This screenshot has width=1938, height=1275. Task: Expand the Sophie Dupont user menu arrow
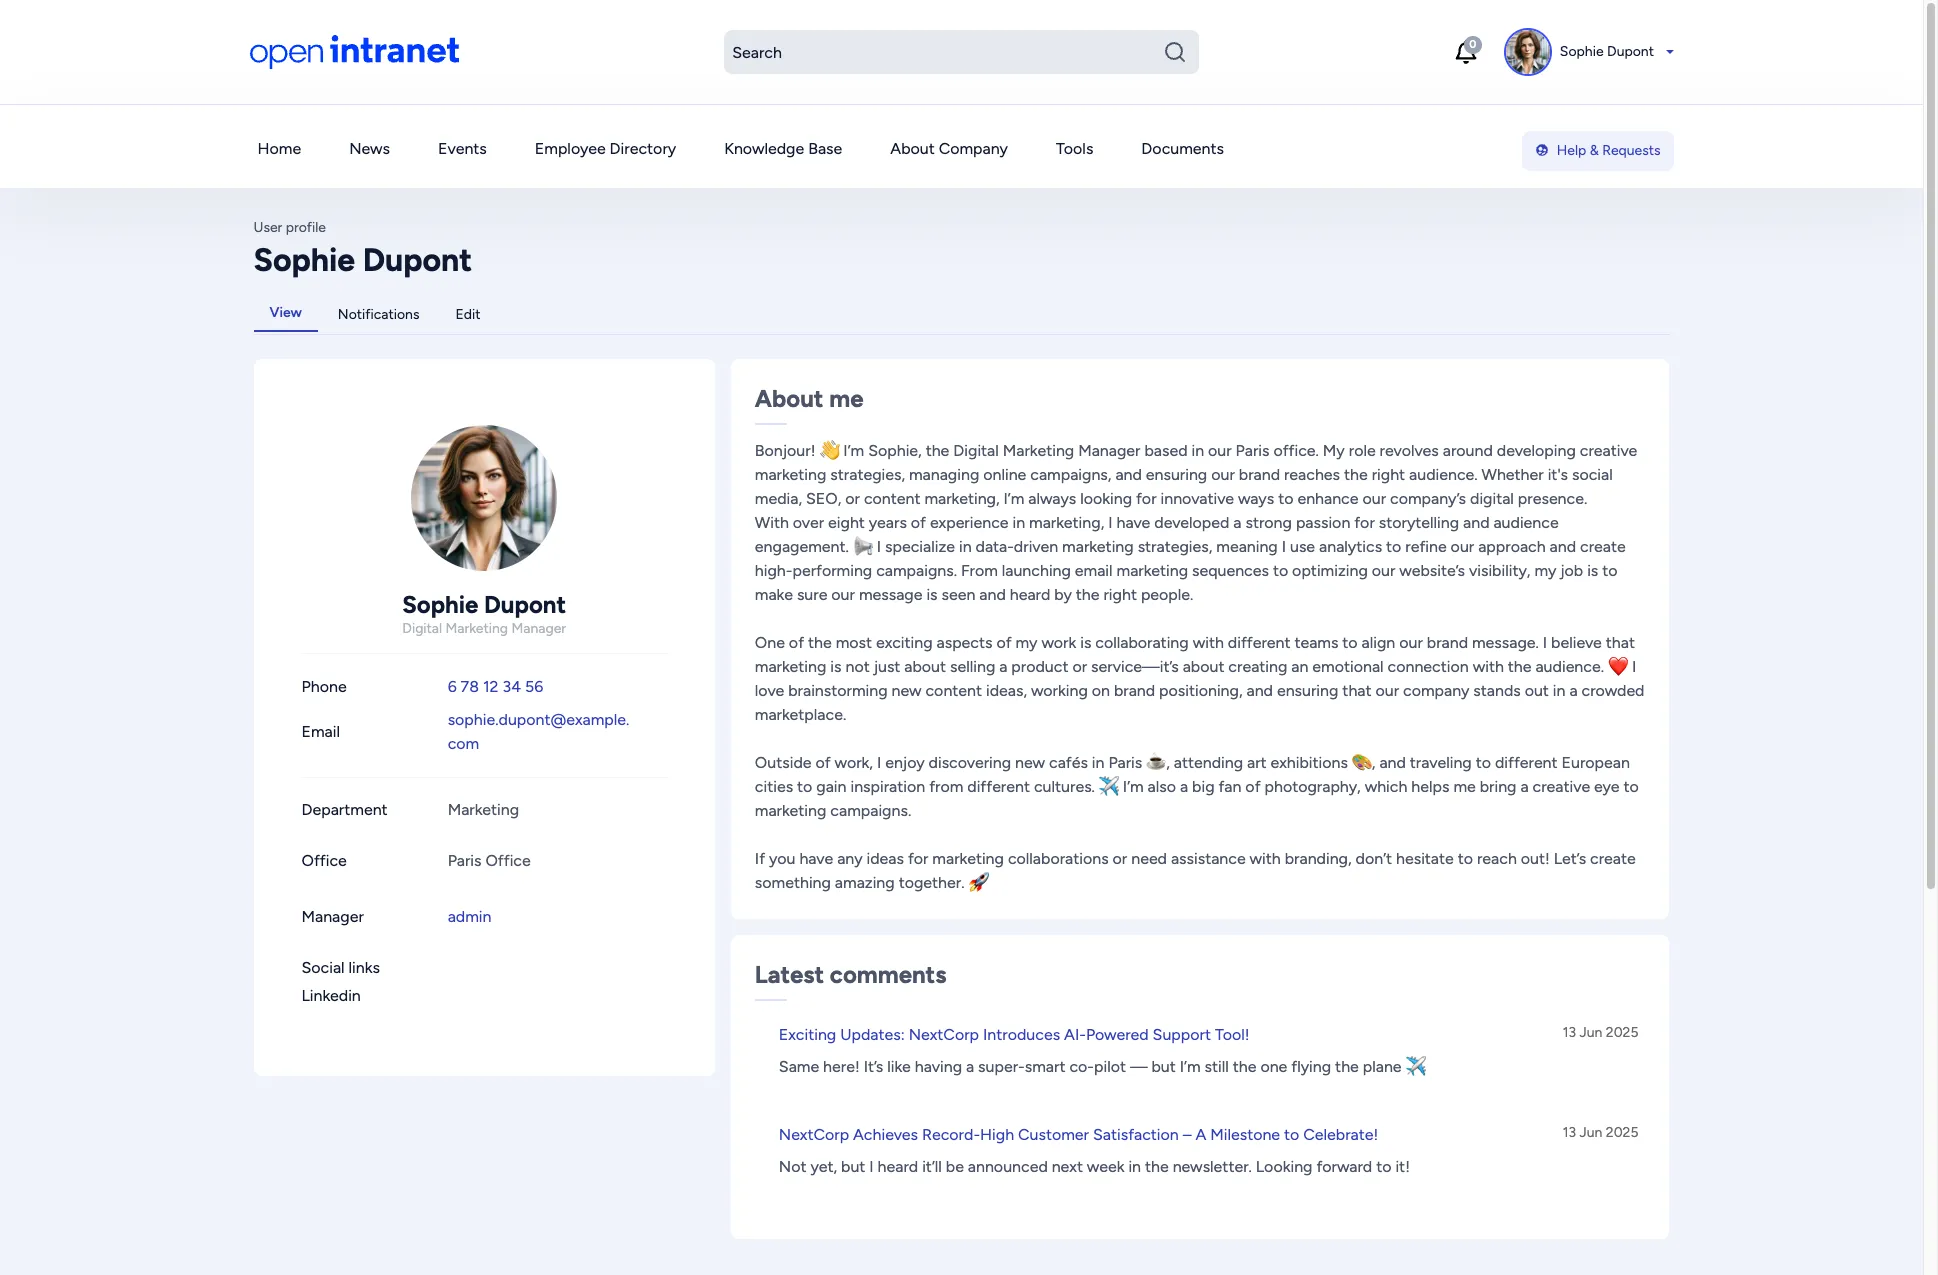1669,52
